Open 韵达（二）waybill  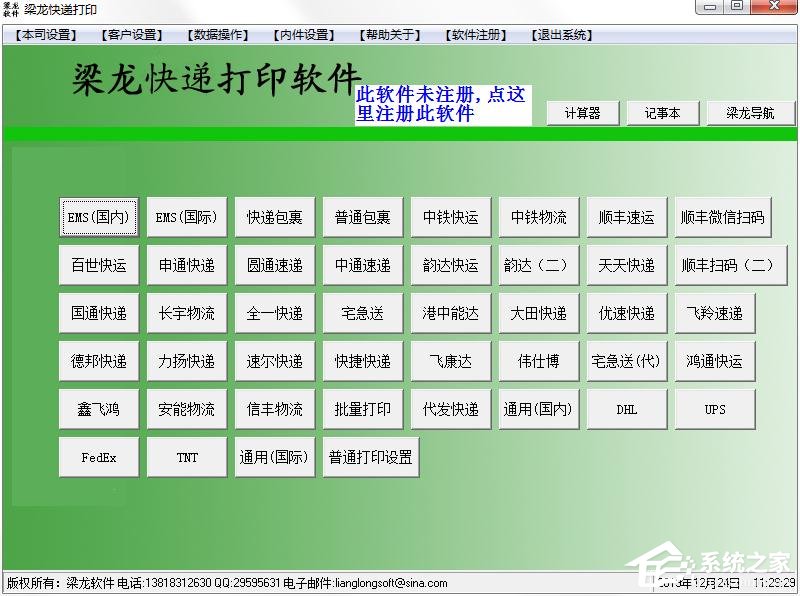coord(539,265)
